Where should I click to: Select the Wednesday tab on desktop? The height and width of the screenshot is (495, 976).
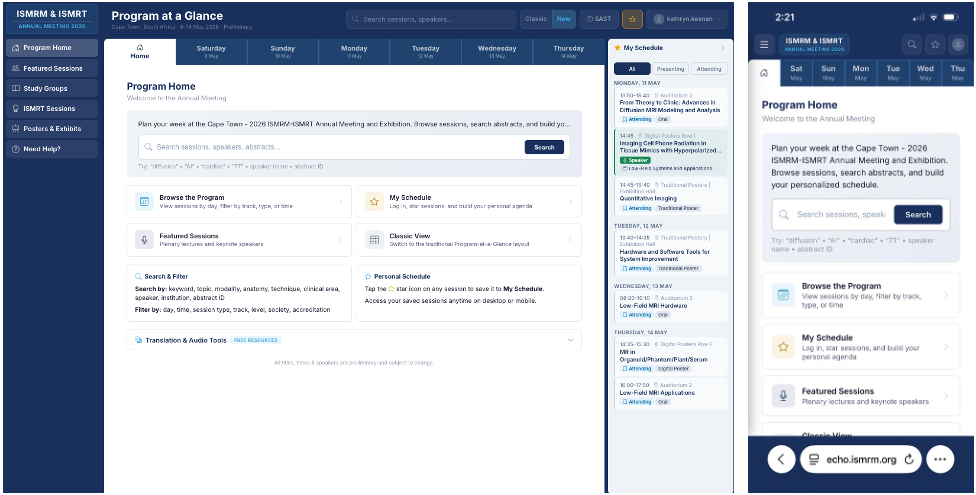497,51
